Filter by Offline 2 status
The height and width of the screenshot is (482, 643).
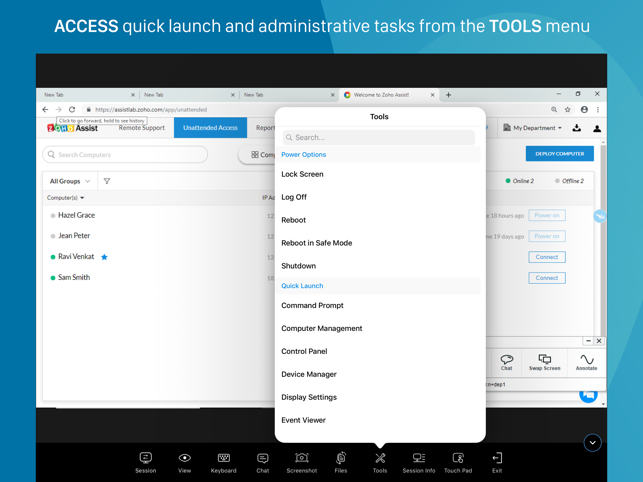click(569, 181)
